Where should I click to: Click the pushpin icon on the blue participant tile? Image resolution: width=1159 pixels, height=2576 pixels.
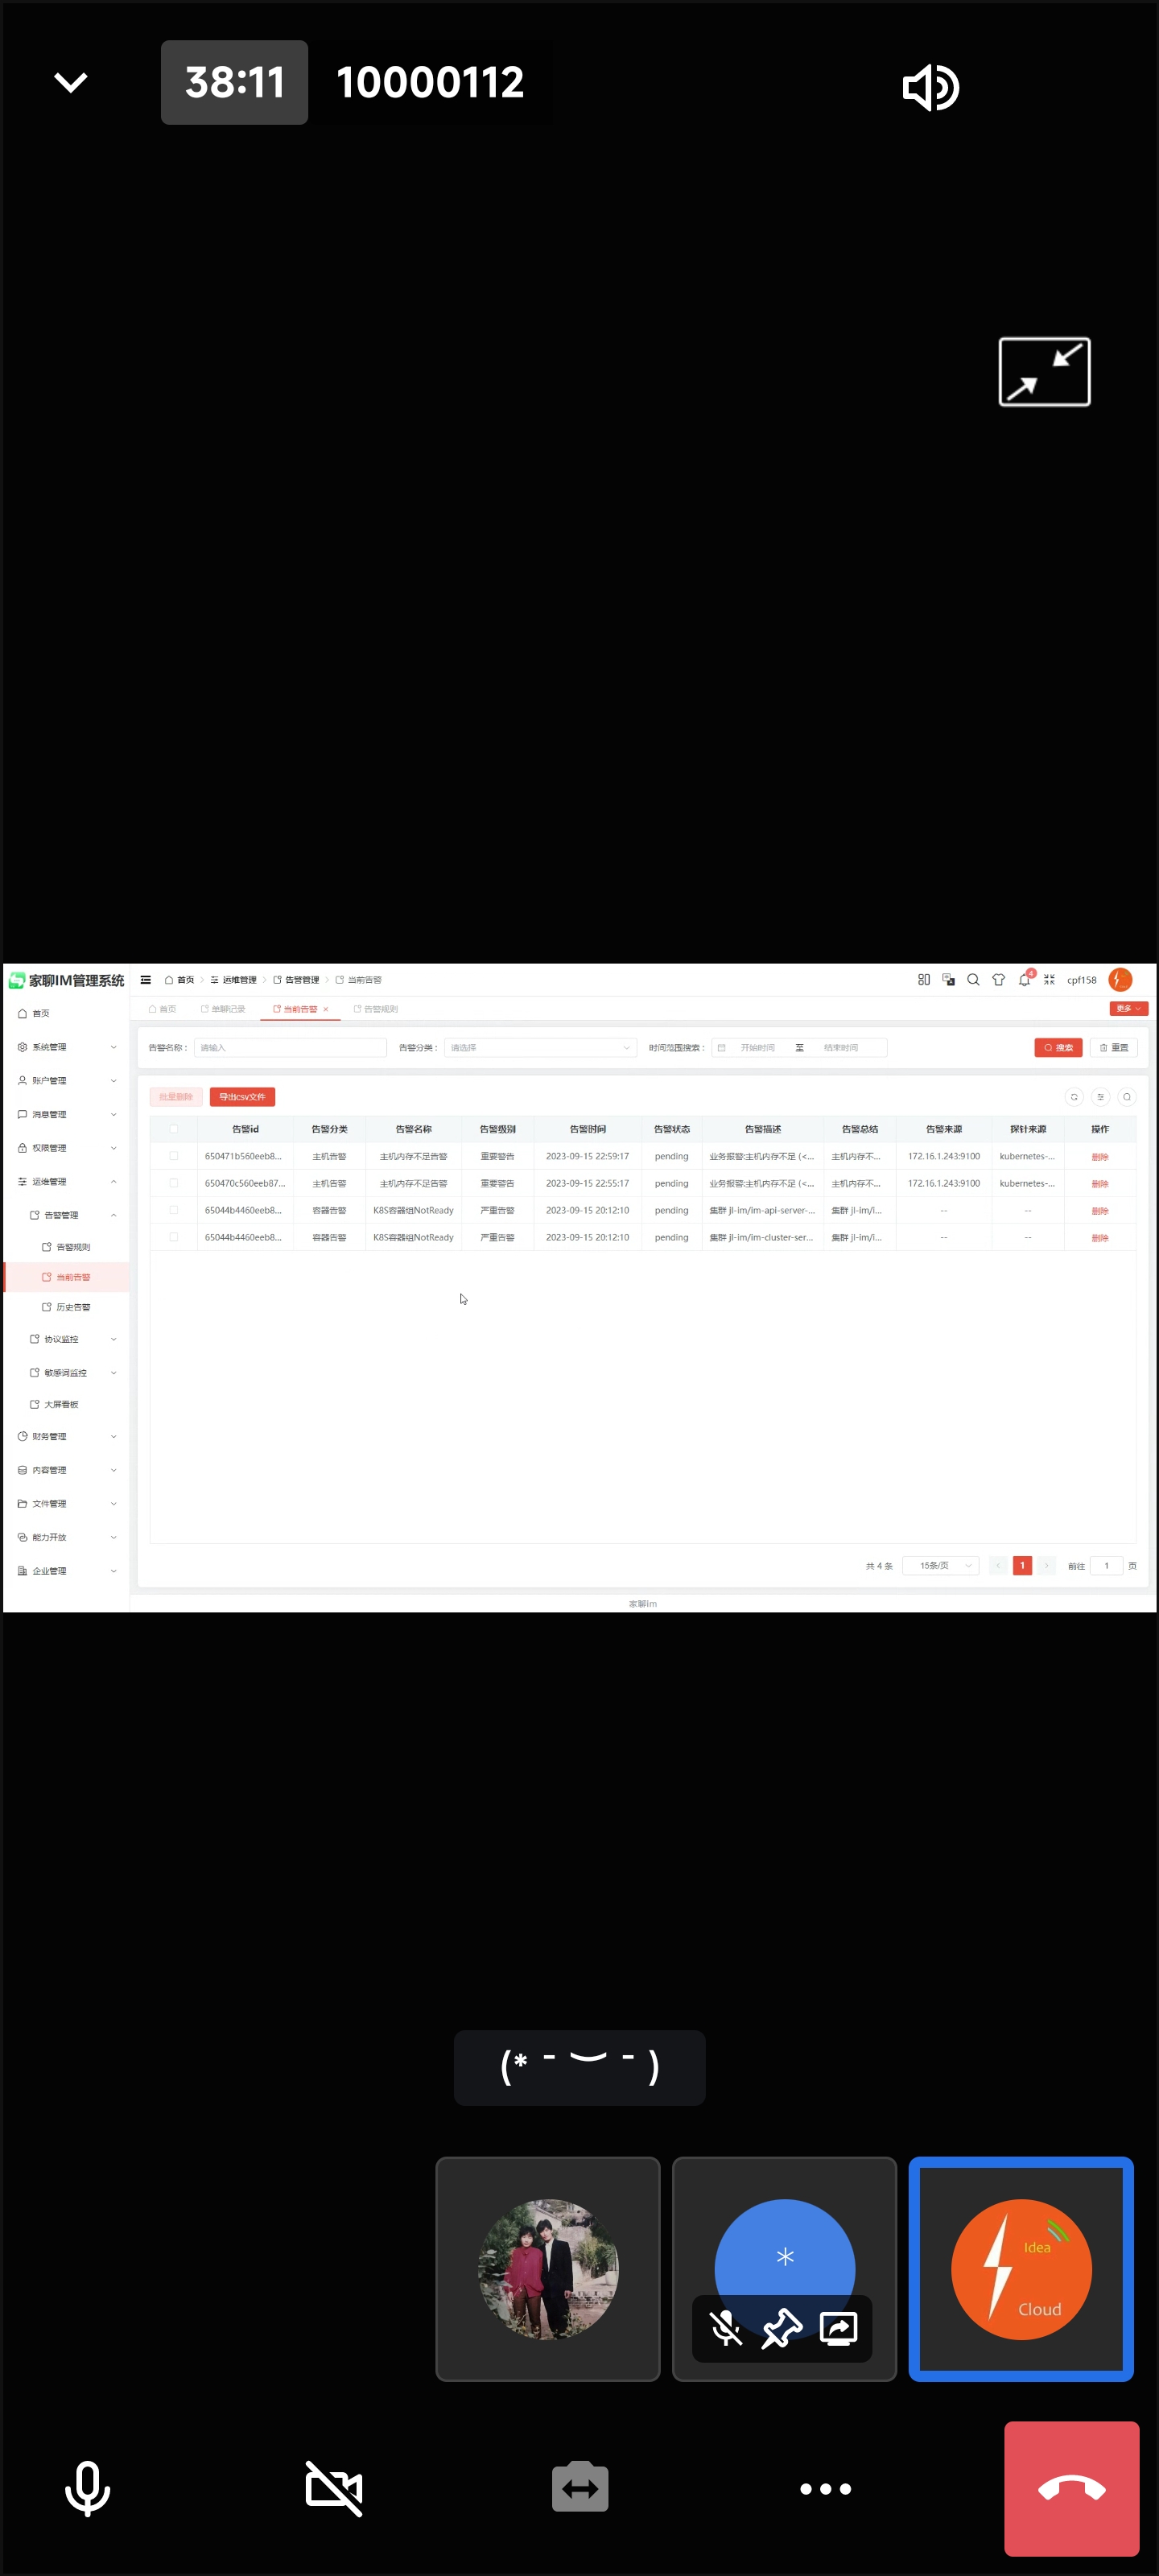click(781, 2329)
